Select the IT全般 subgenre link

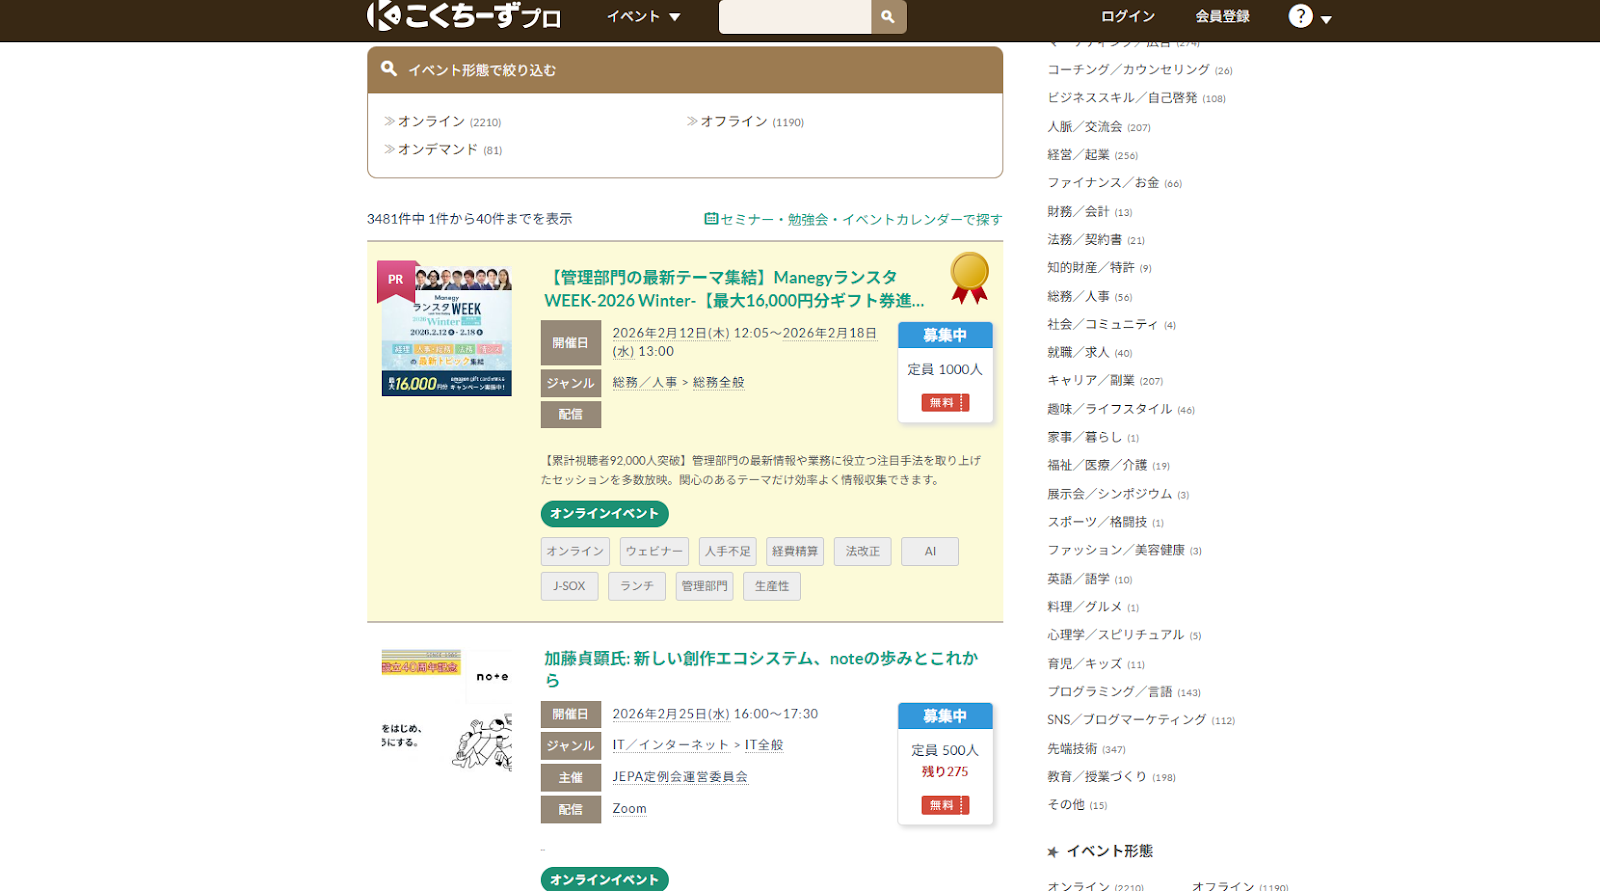coord(764,746)
